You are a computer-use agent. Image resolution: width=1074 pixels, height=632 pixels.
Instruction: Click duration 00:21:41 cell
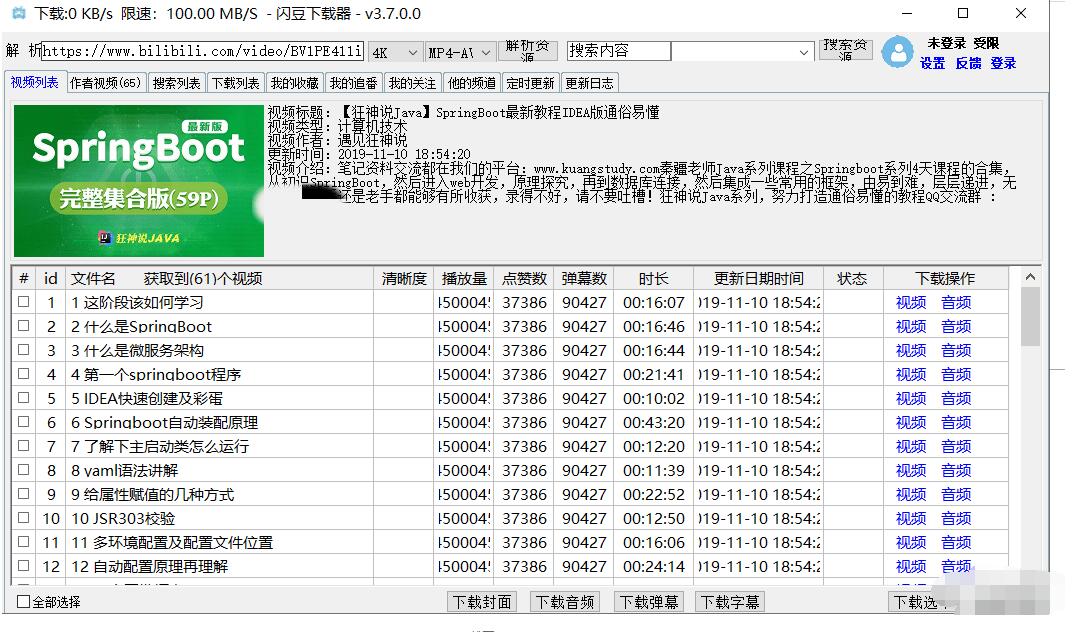(x=653, y=375)
